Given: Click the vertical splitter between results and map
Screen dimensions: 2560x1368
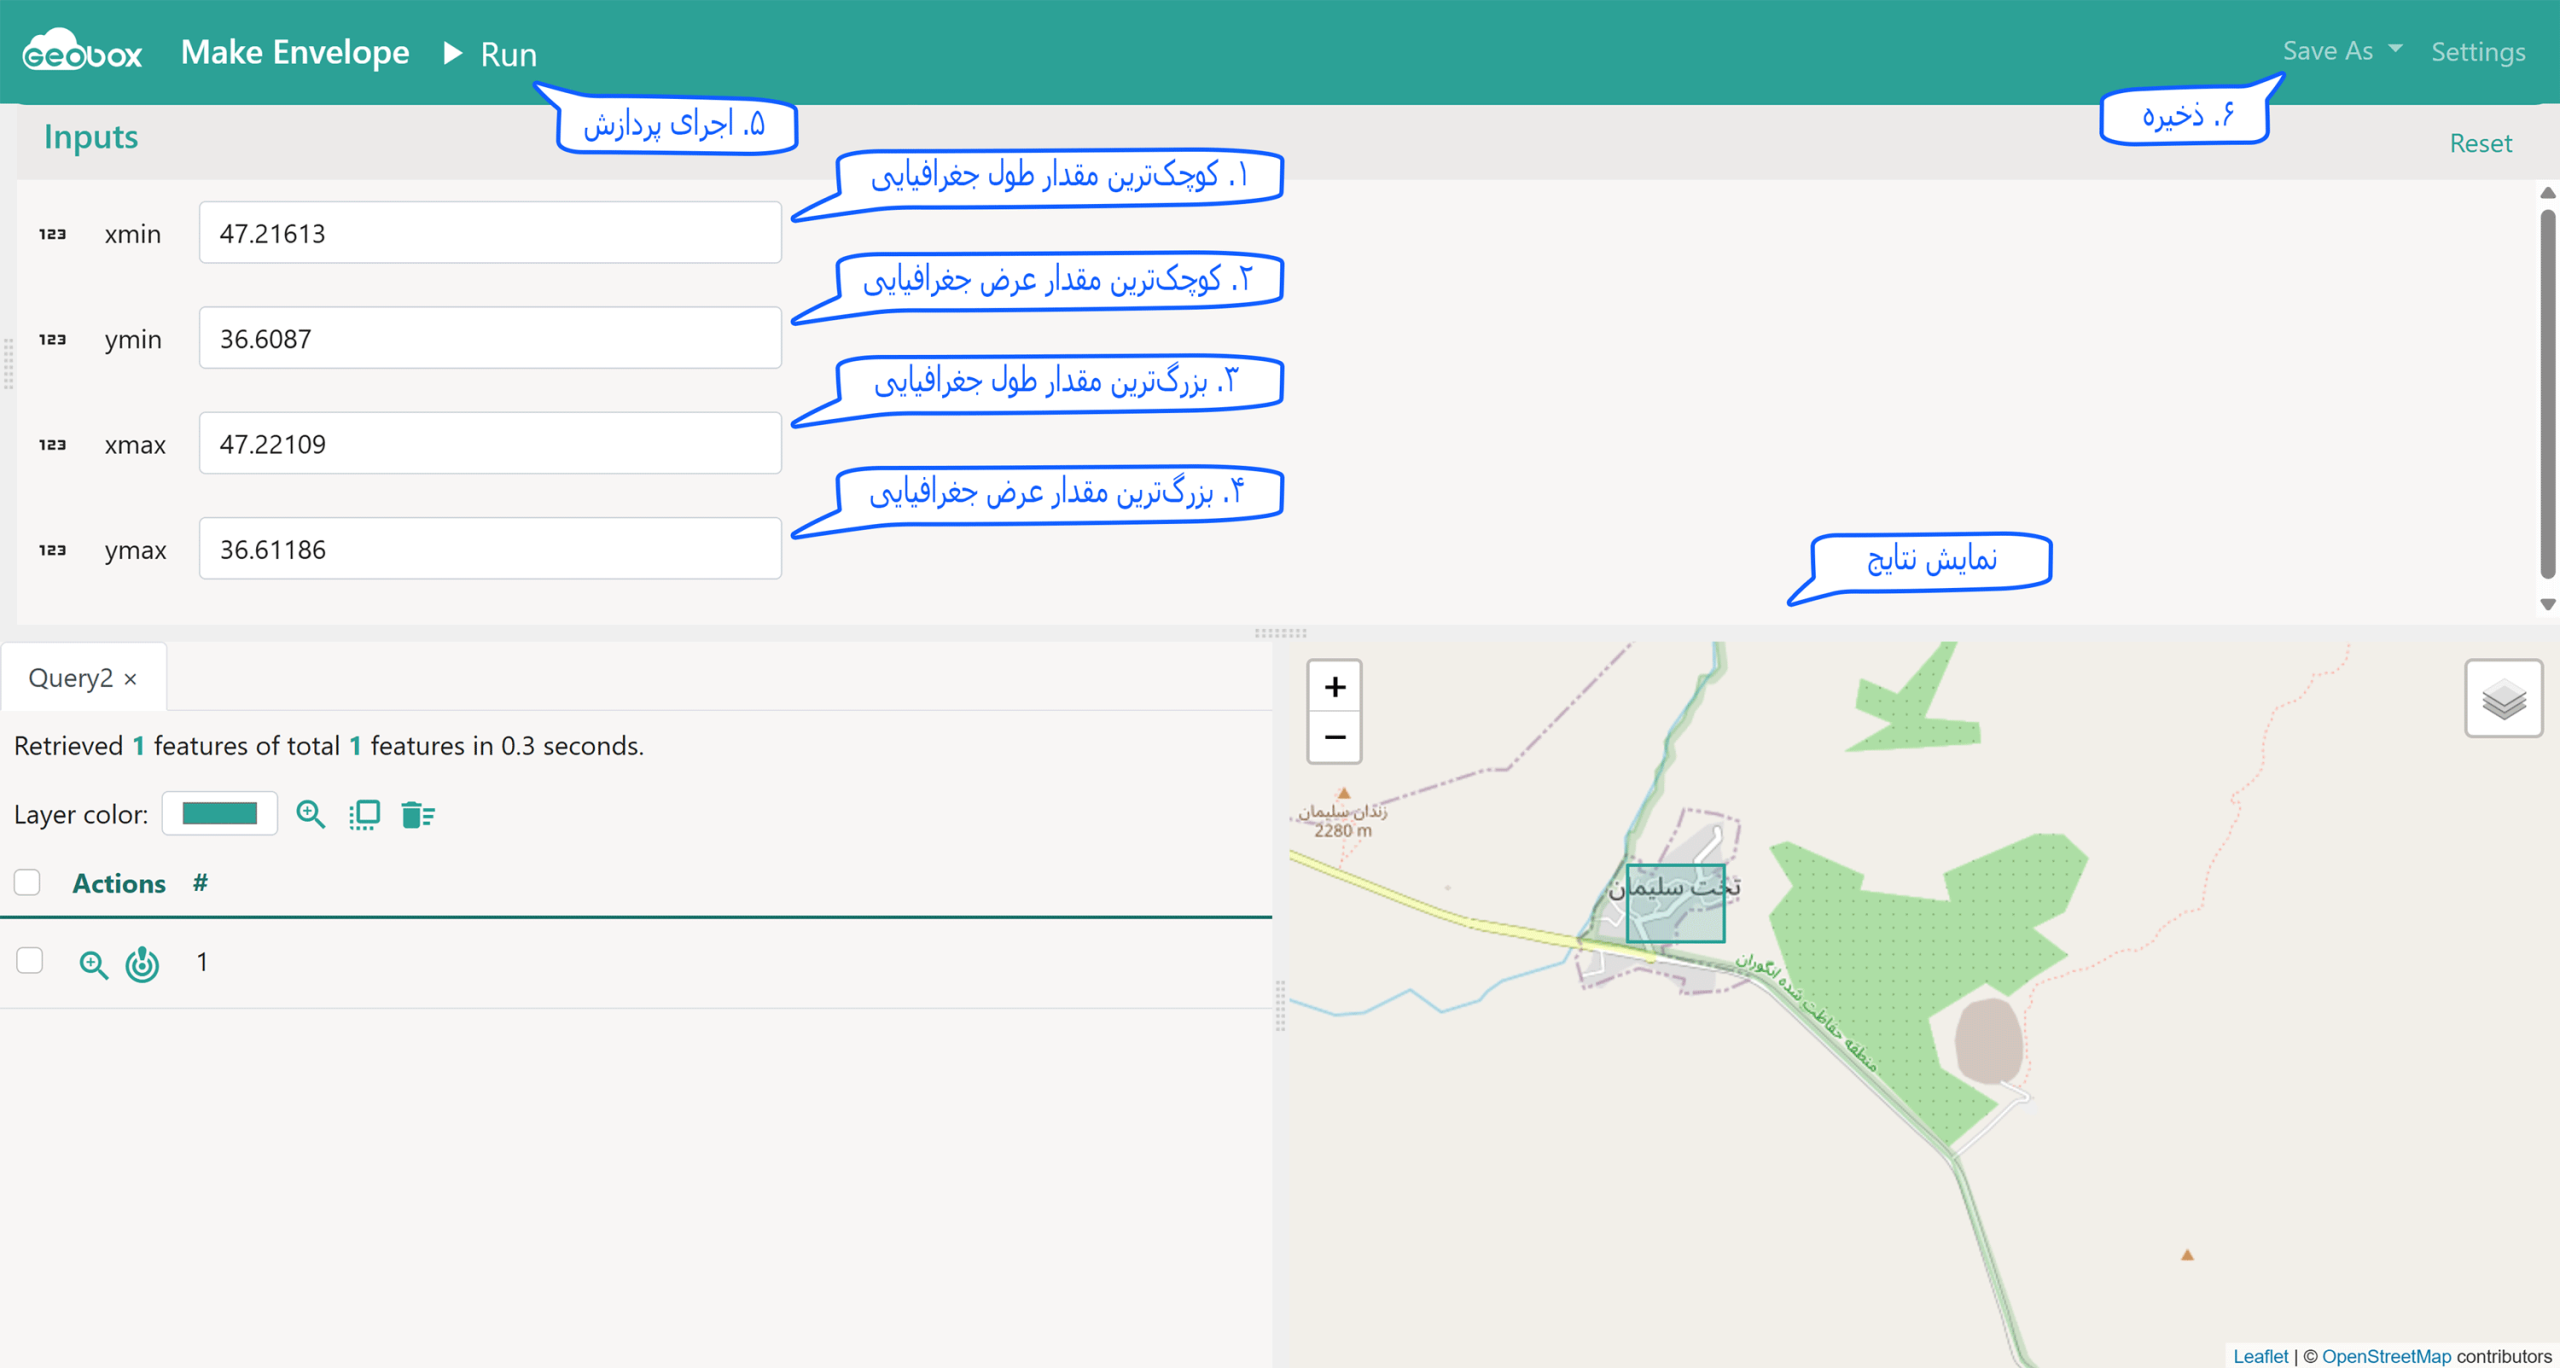Looking at the screenshot, I should coord(1280,1005).
